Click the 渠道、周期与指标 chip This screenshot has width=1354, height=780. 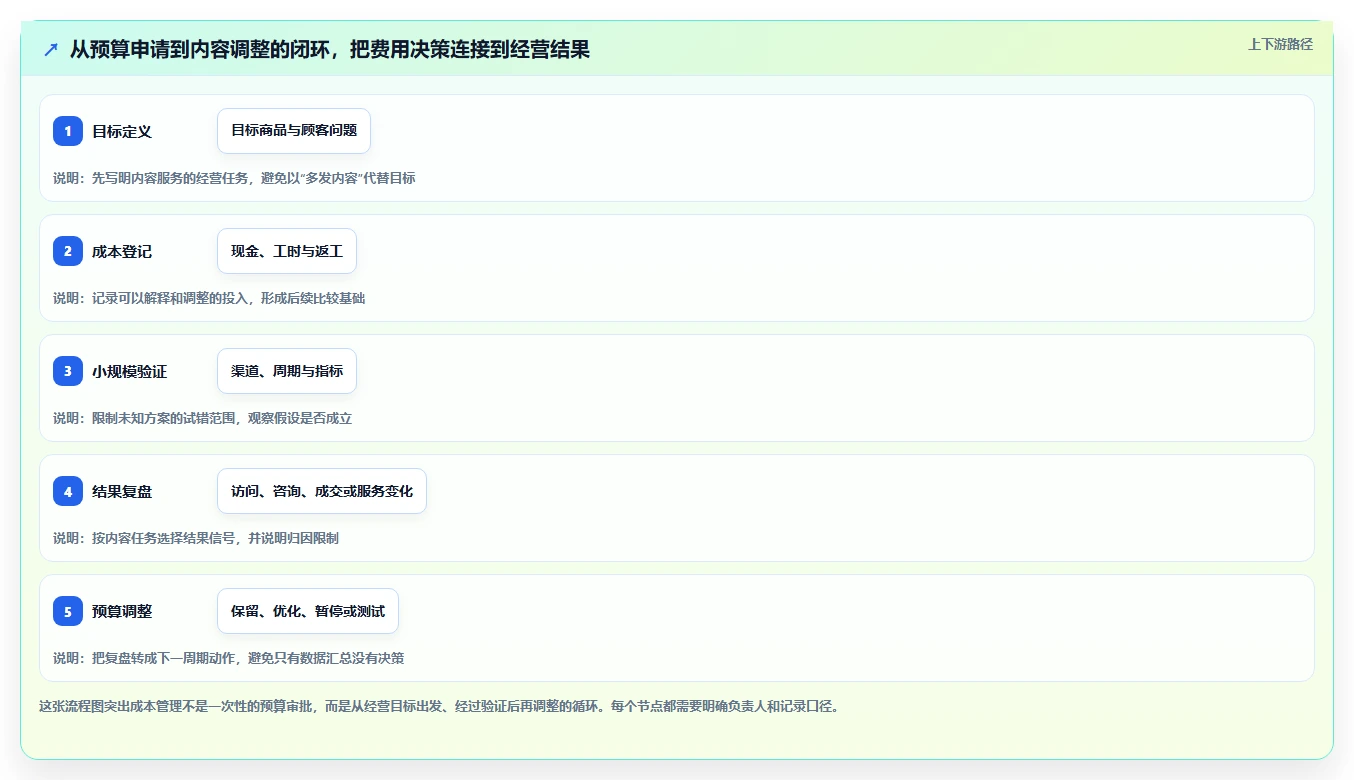pos(287,371)
